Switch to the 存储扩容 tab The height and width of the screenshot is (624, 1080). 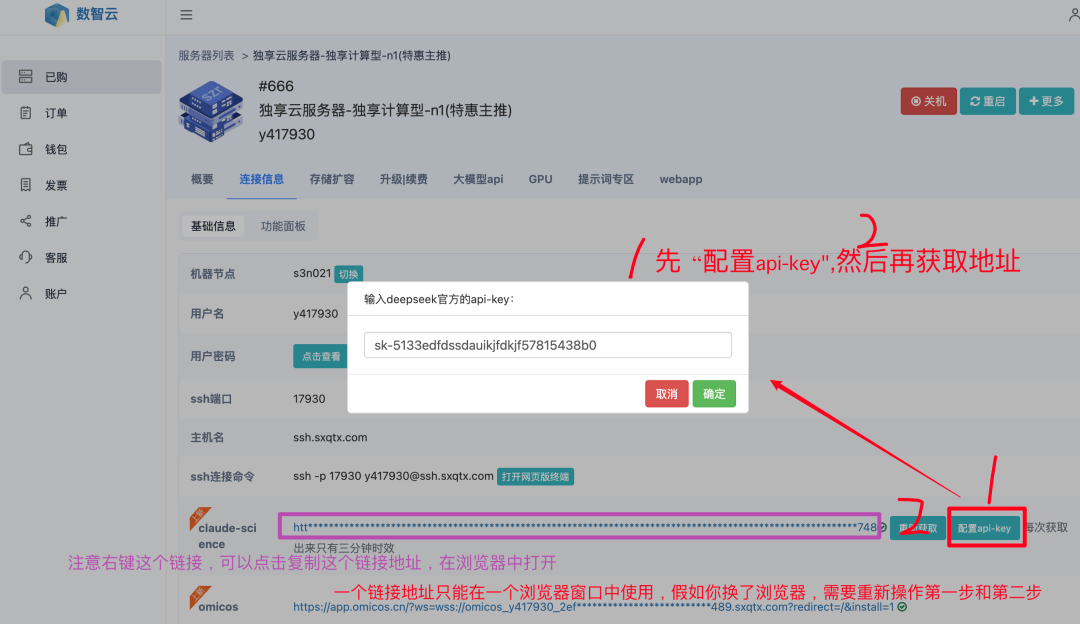tap(331, 179)
